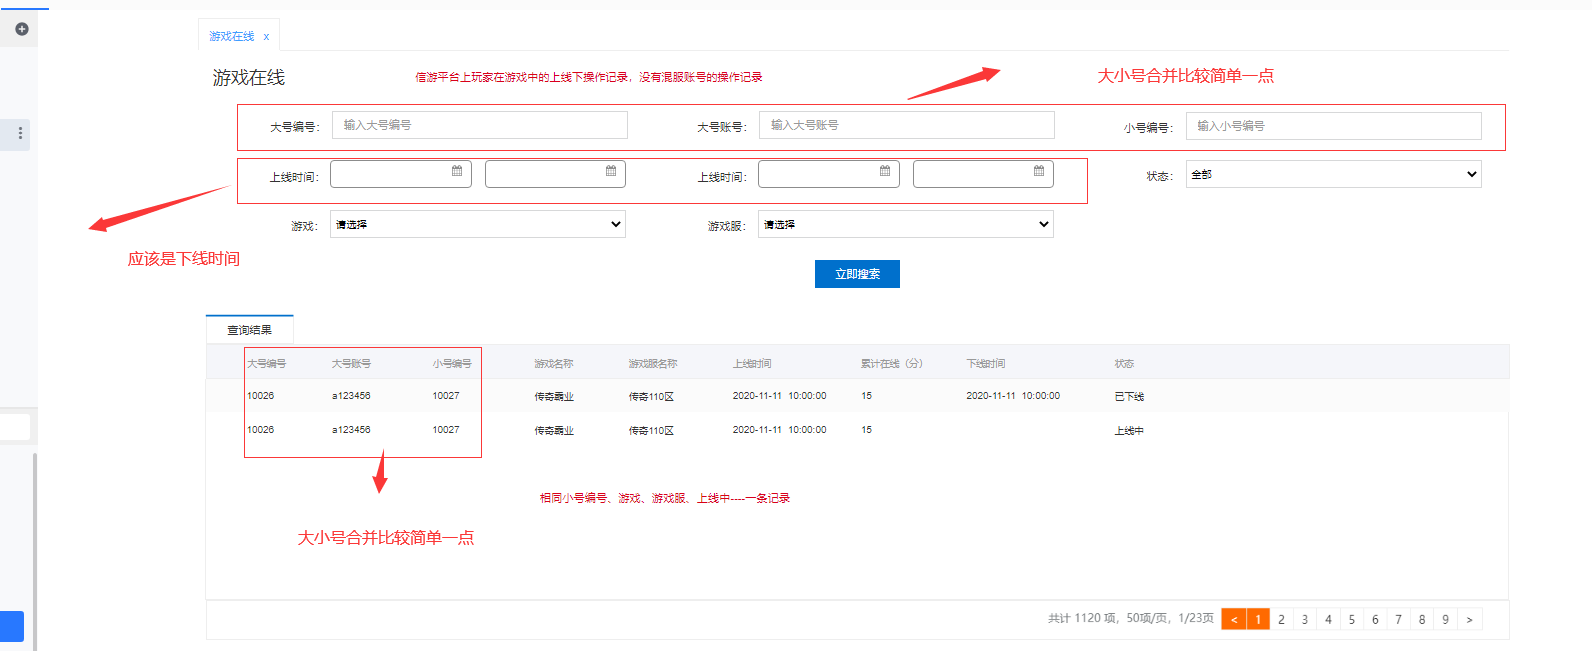This screenshot has width=1592, height=651.
Task: Click 10027 in the 上线中 row
Action: coord(446,429)
